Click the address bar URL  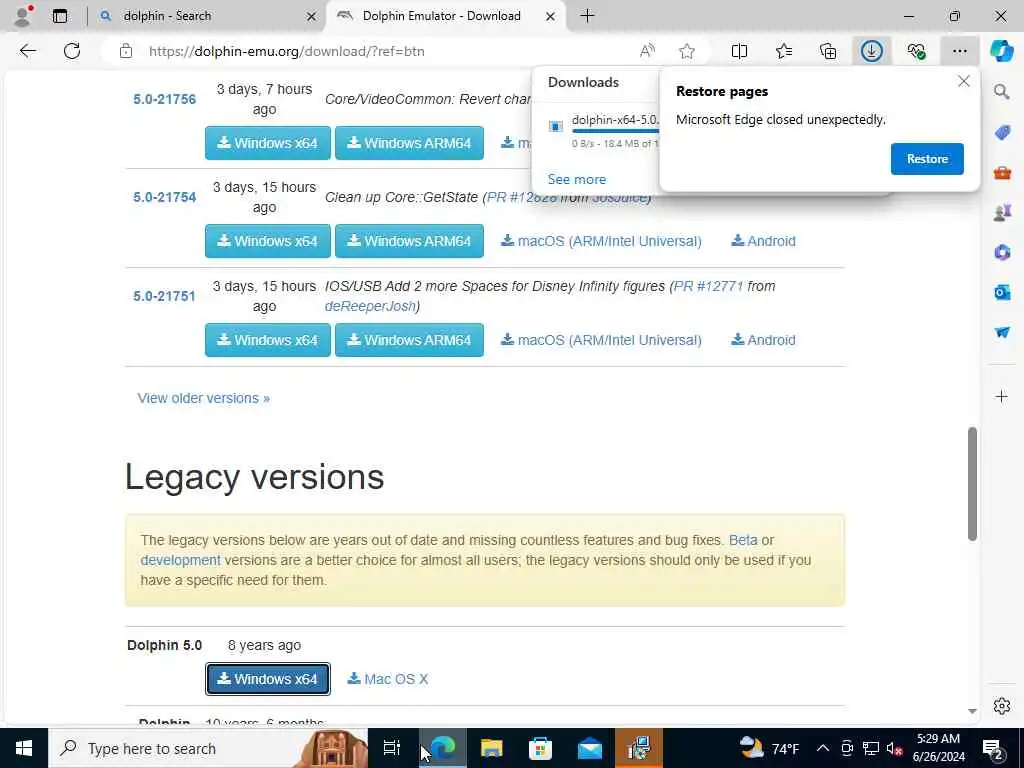287,51
